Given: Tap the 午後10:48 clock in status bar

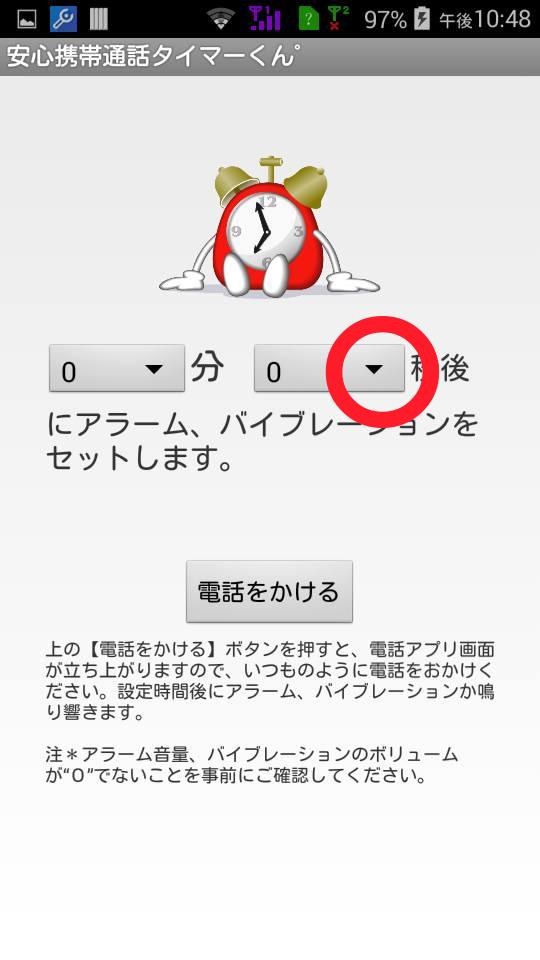Looking at the screenshot, I should (x=485, y=20).
